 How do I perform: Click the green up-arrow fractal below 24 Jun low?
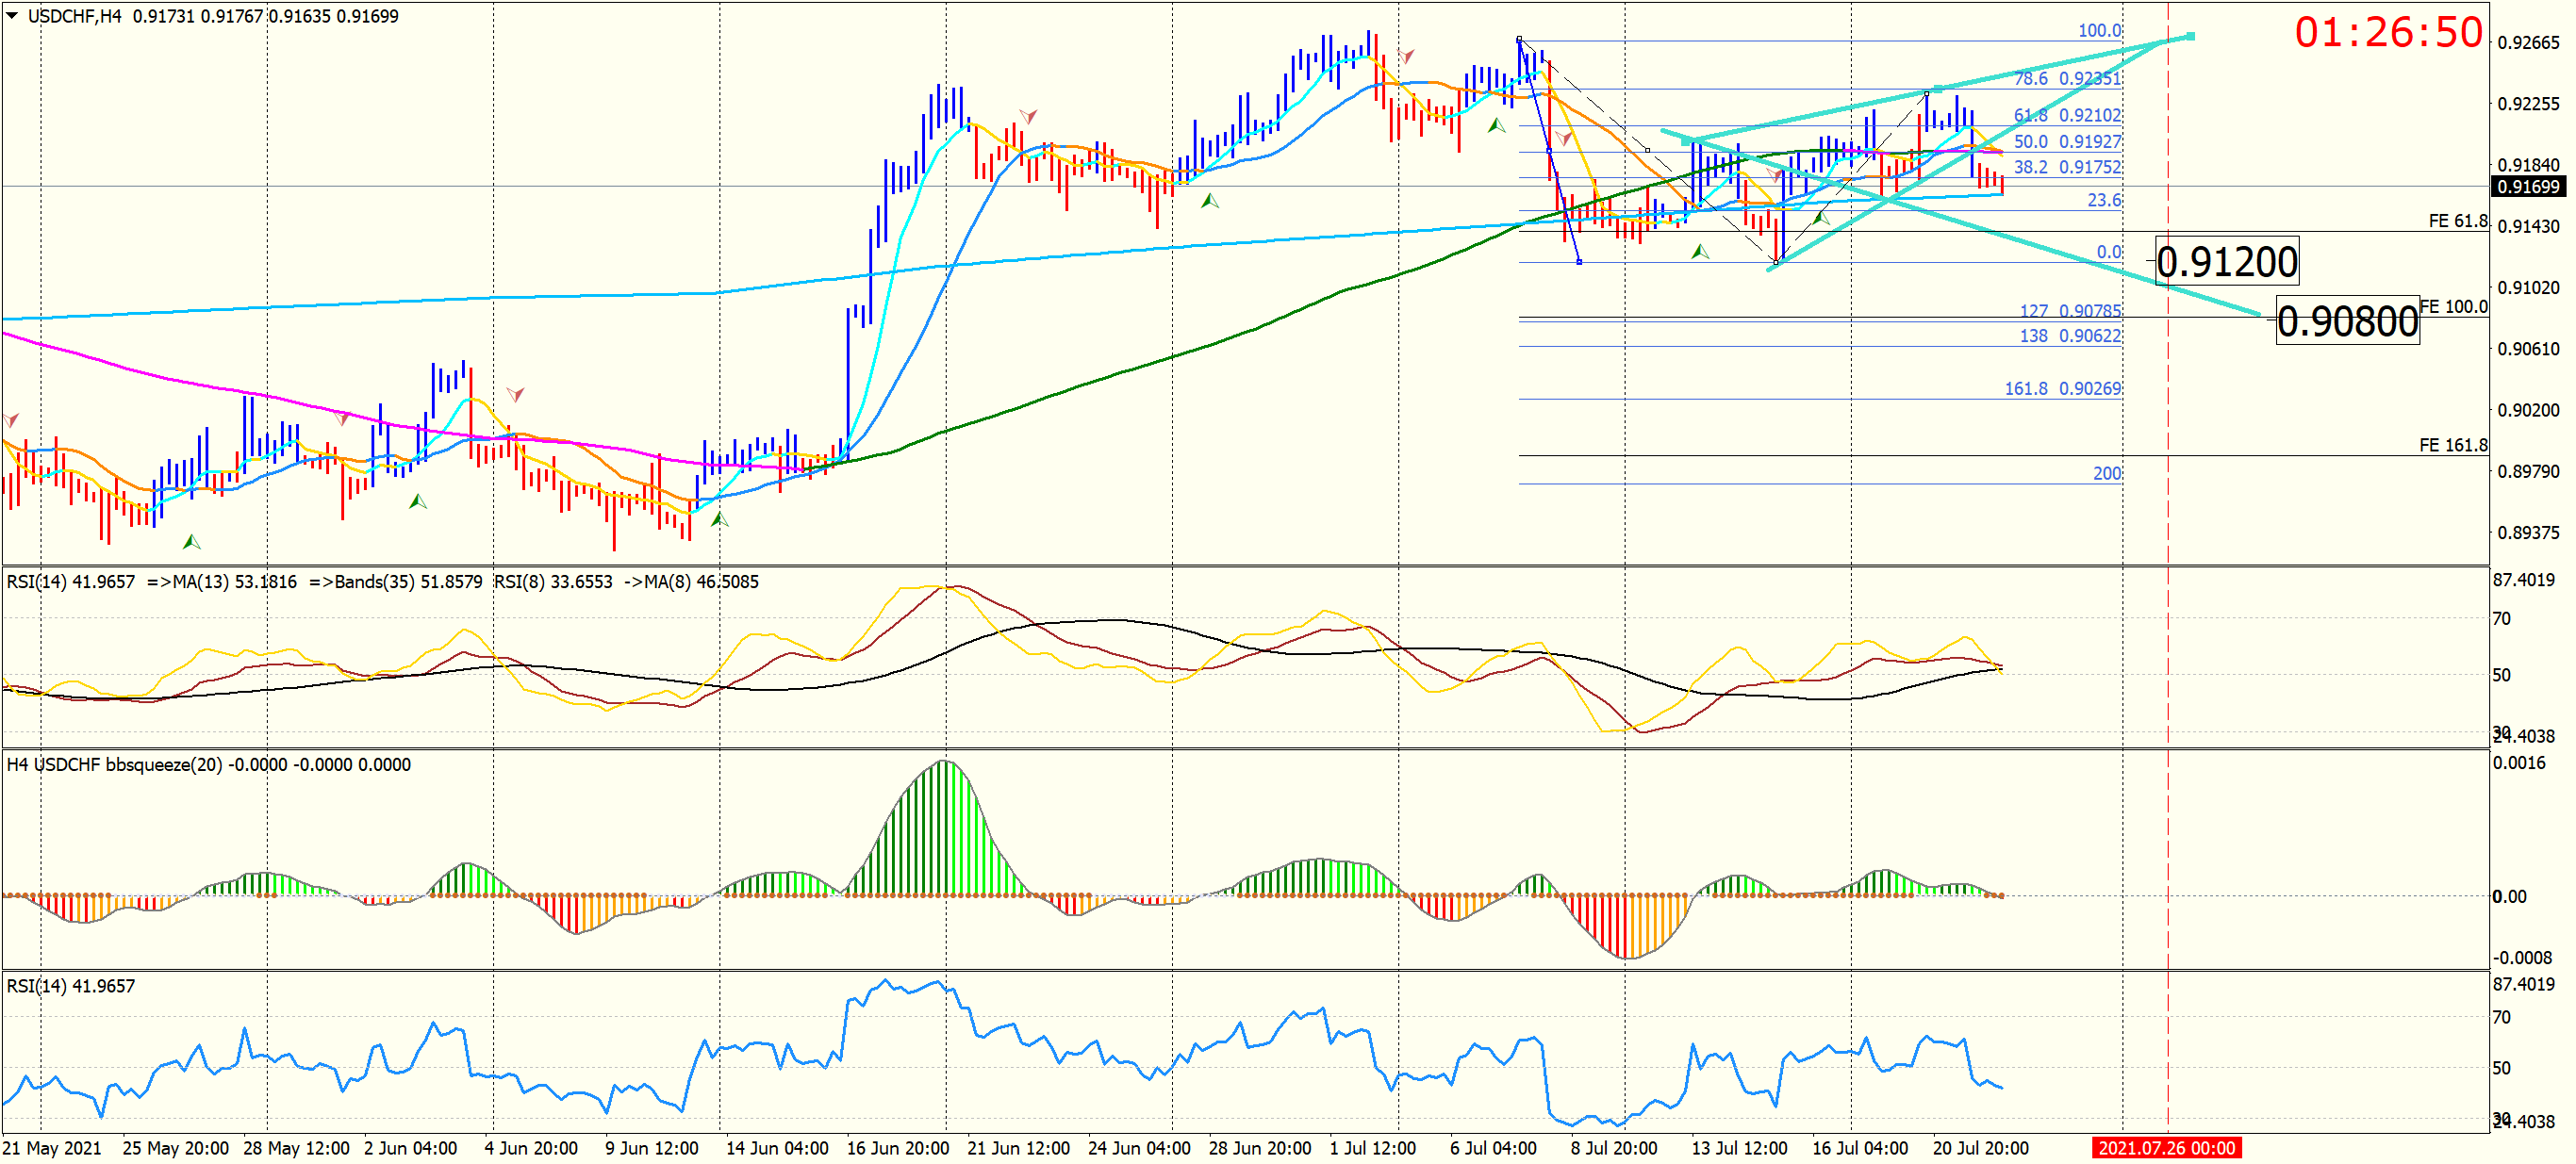[x=1209, y=201]
